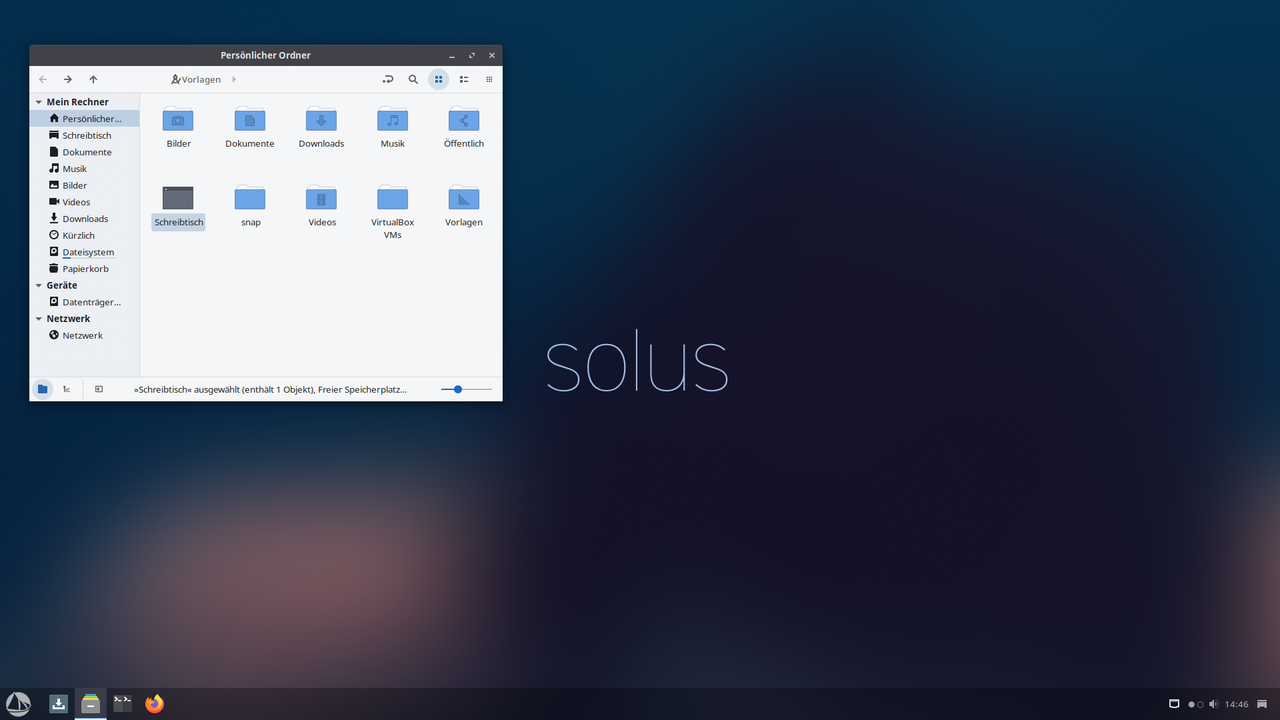Click the zoom slider handle
The image size is (1280, 720).
click(458, 389)
